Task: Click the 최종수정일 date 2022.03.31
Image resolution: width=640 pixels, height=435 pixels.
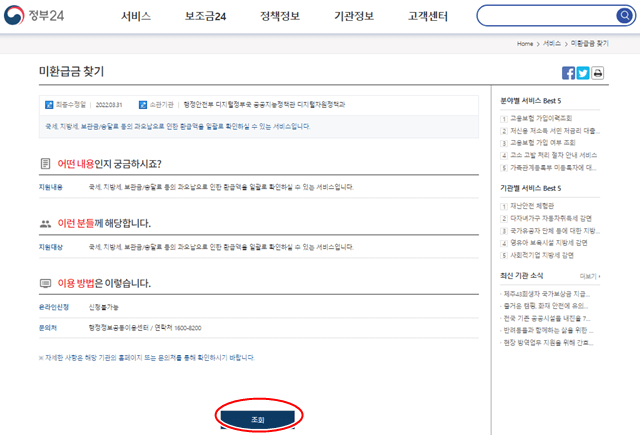Action: point(109,105)
